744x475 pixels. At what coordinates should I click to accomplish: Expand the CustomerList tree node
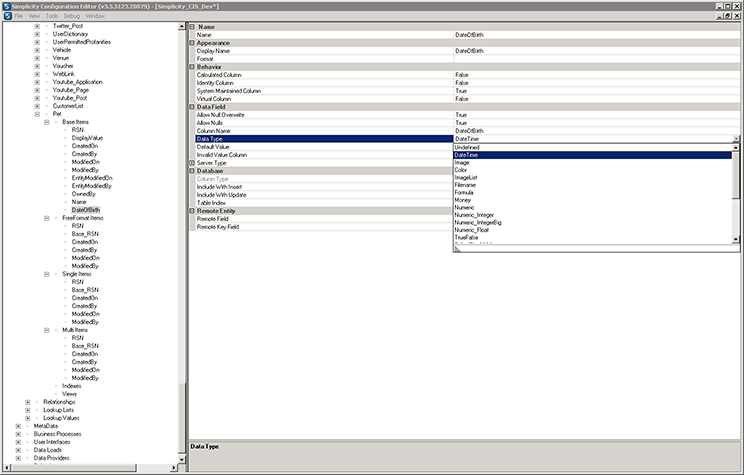click(37, 106)
